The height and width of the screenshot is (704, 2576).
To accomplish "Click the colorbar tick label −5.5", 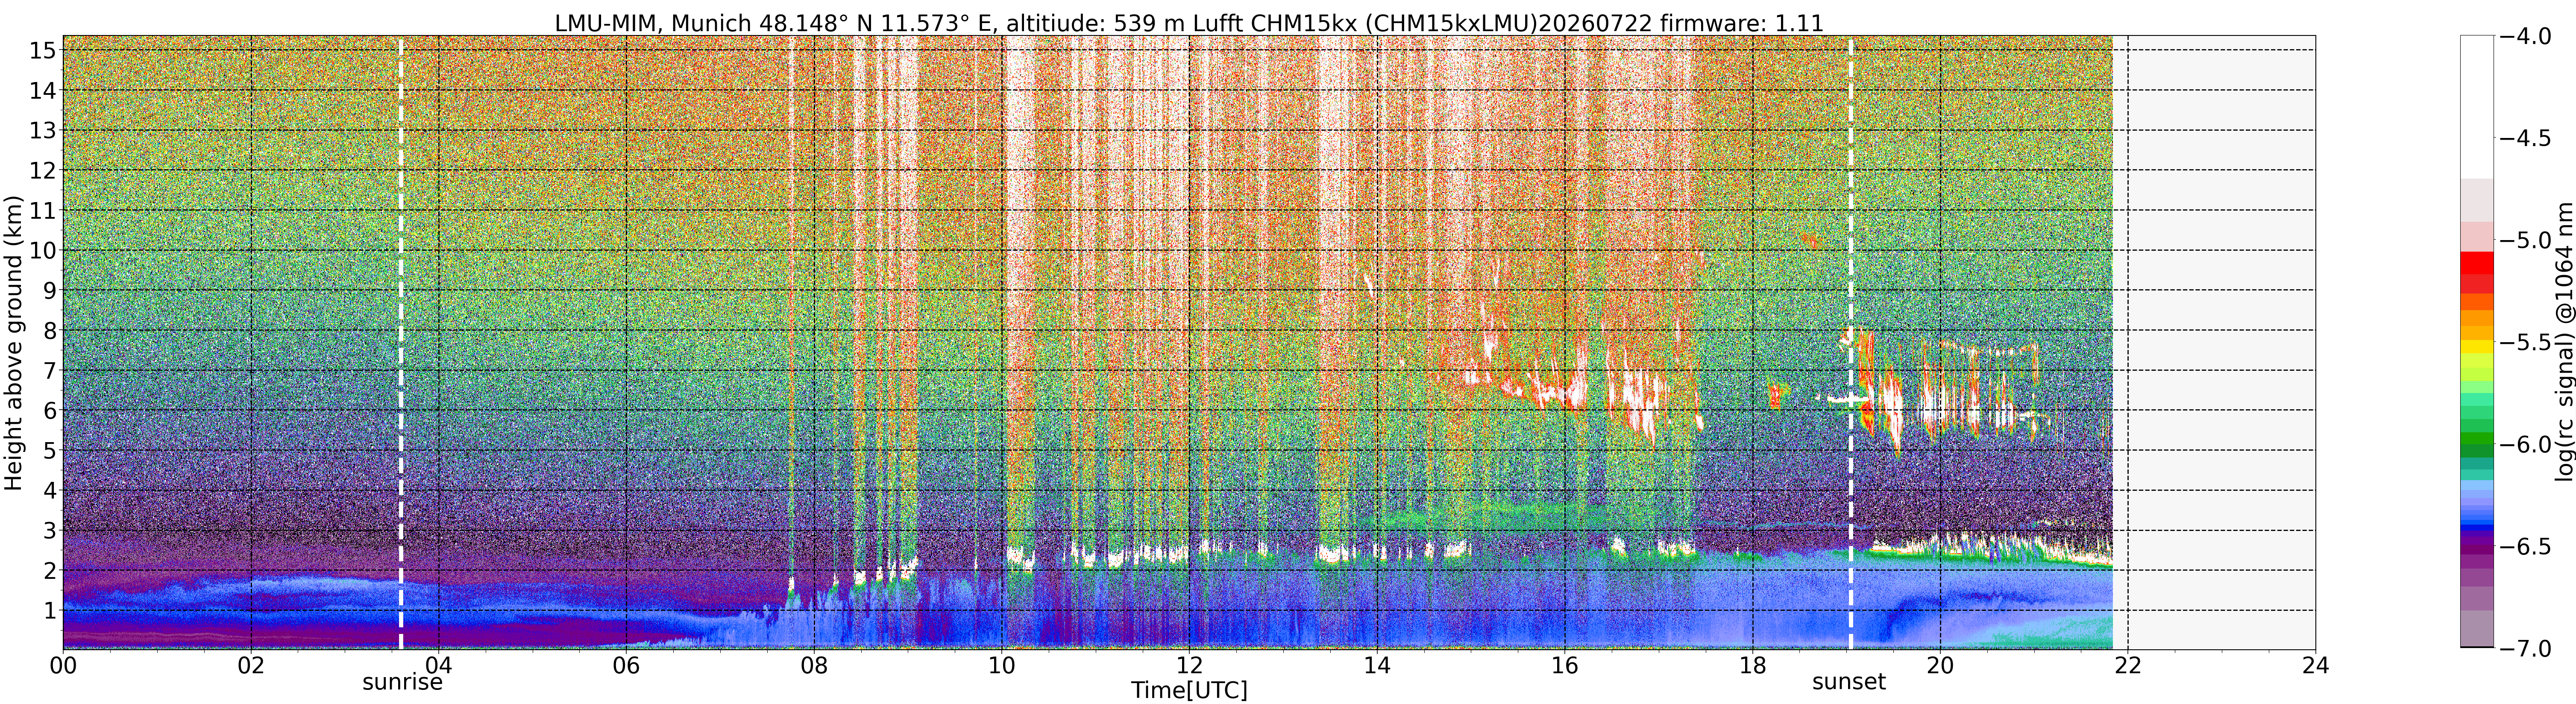I will pos(2525,342).
